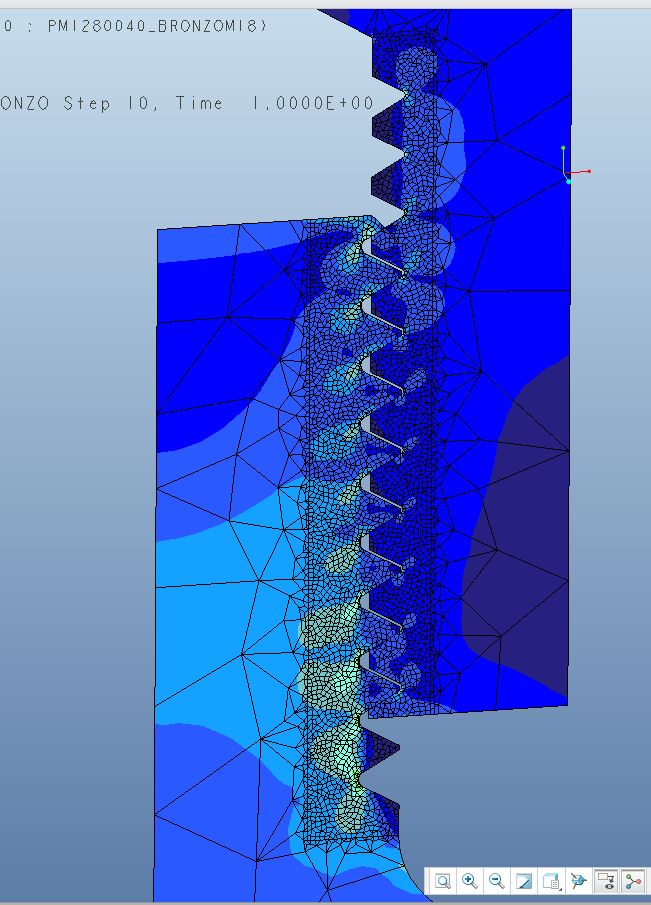Toggle the datum display filter icon
Viewport: 651px width, 905px height.
click(x=633, y=881)
